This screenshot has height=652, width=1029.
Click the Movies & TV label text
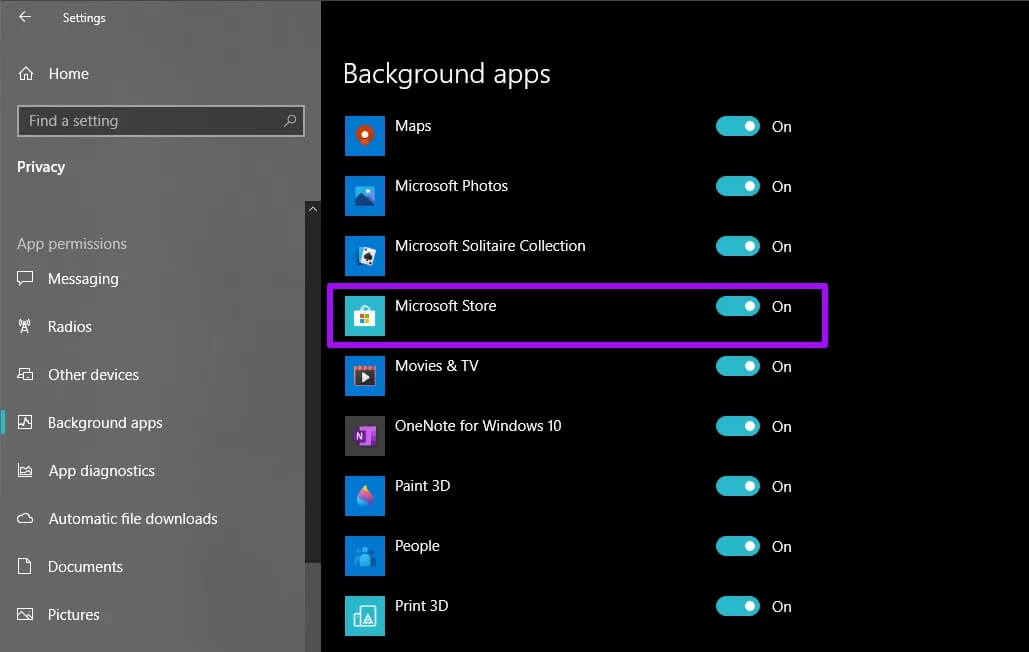pyautogui.click(x=436, y=365)
